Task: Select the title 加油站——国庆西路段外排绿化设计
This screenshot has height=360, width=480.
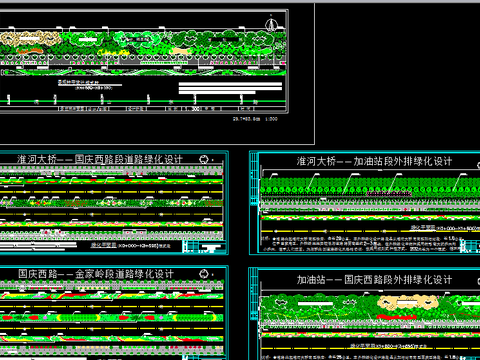Action: point(374,279)
